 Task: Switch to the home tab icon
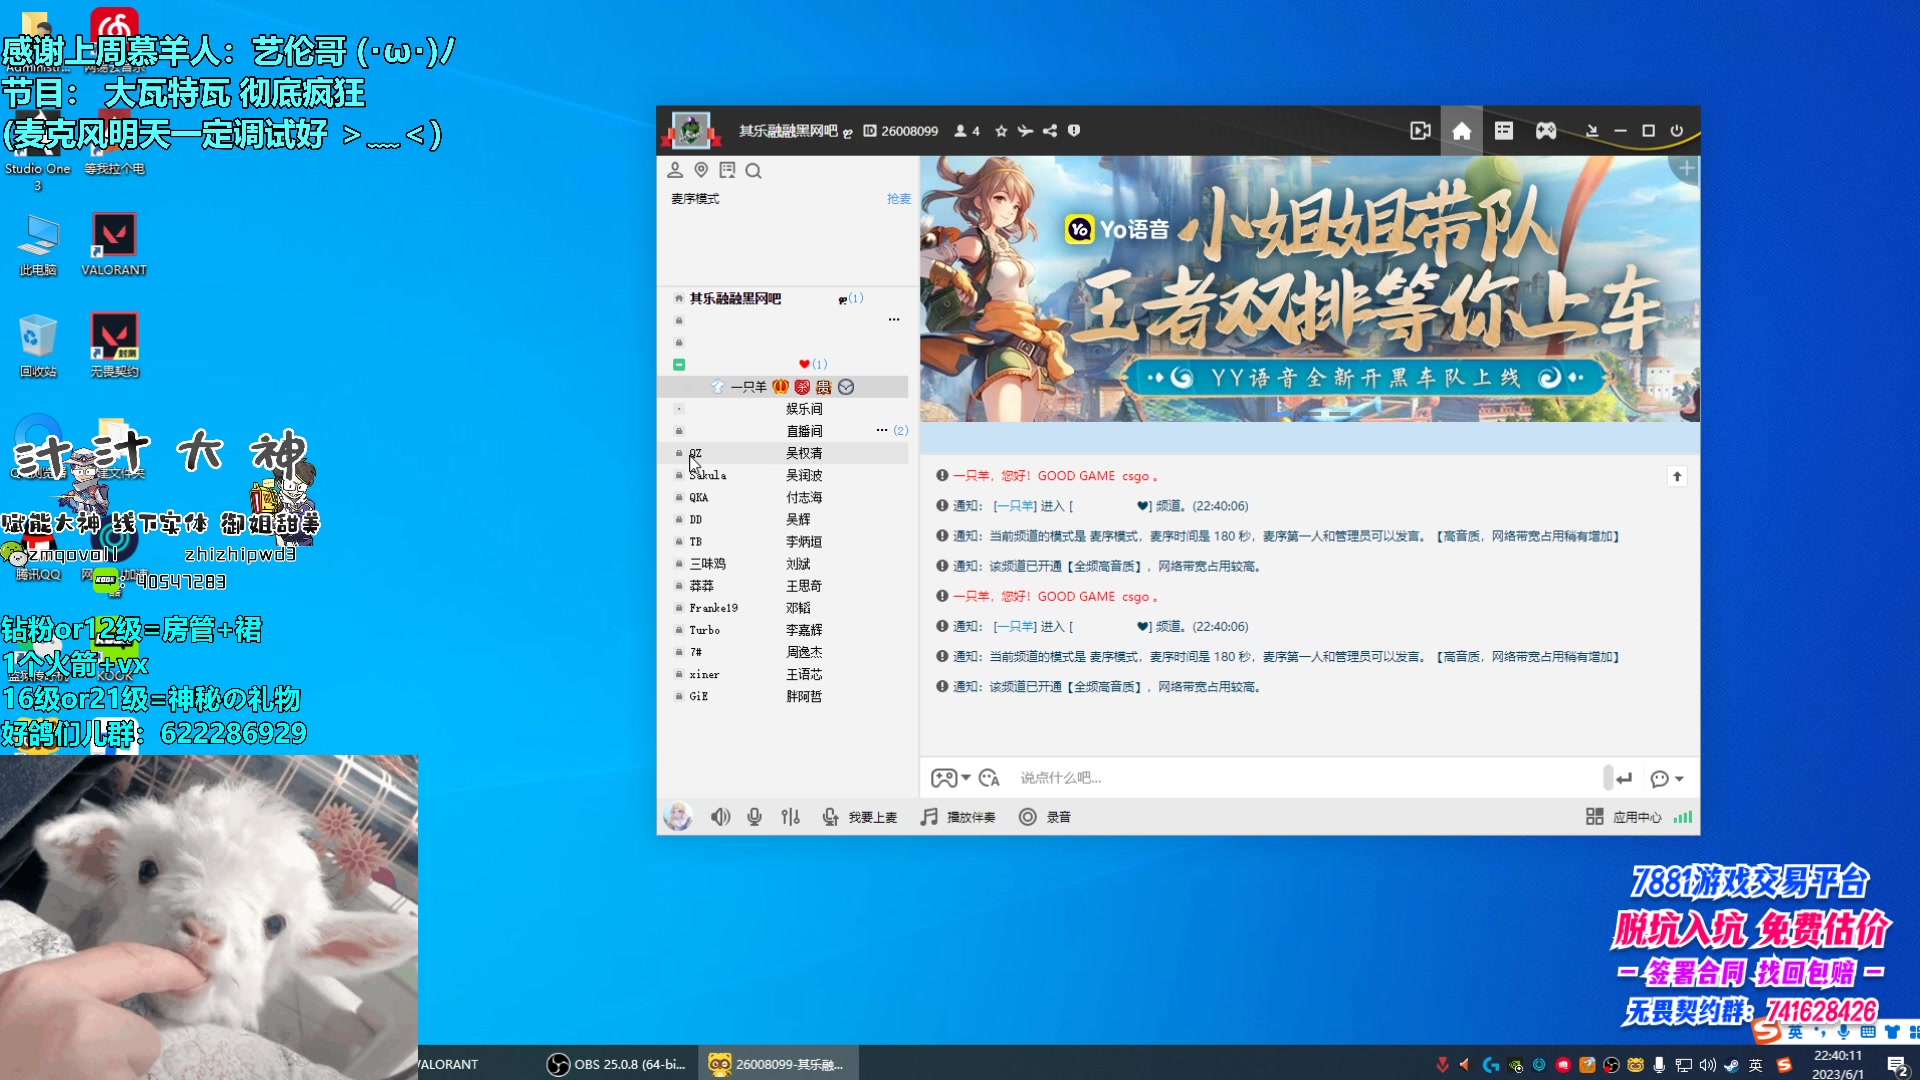tap(1461, 131)
